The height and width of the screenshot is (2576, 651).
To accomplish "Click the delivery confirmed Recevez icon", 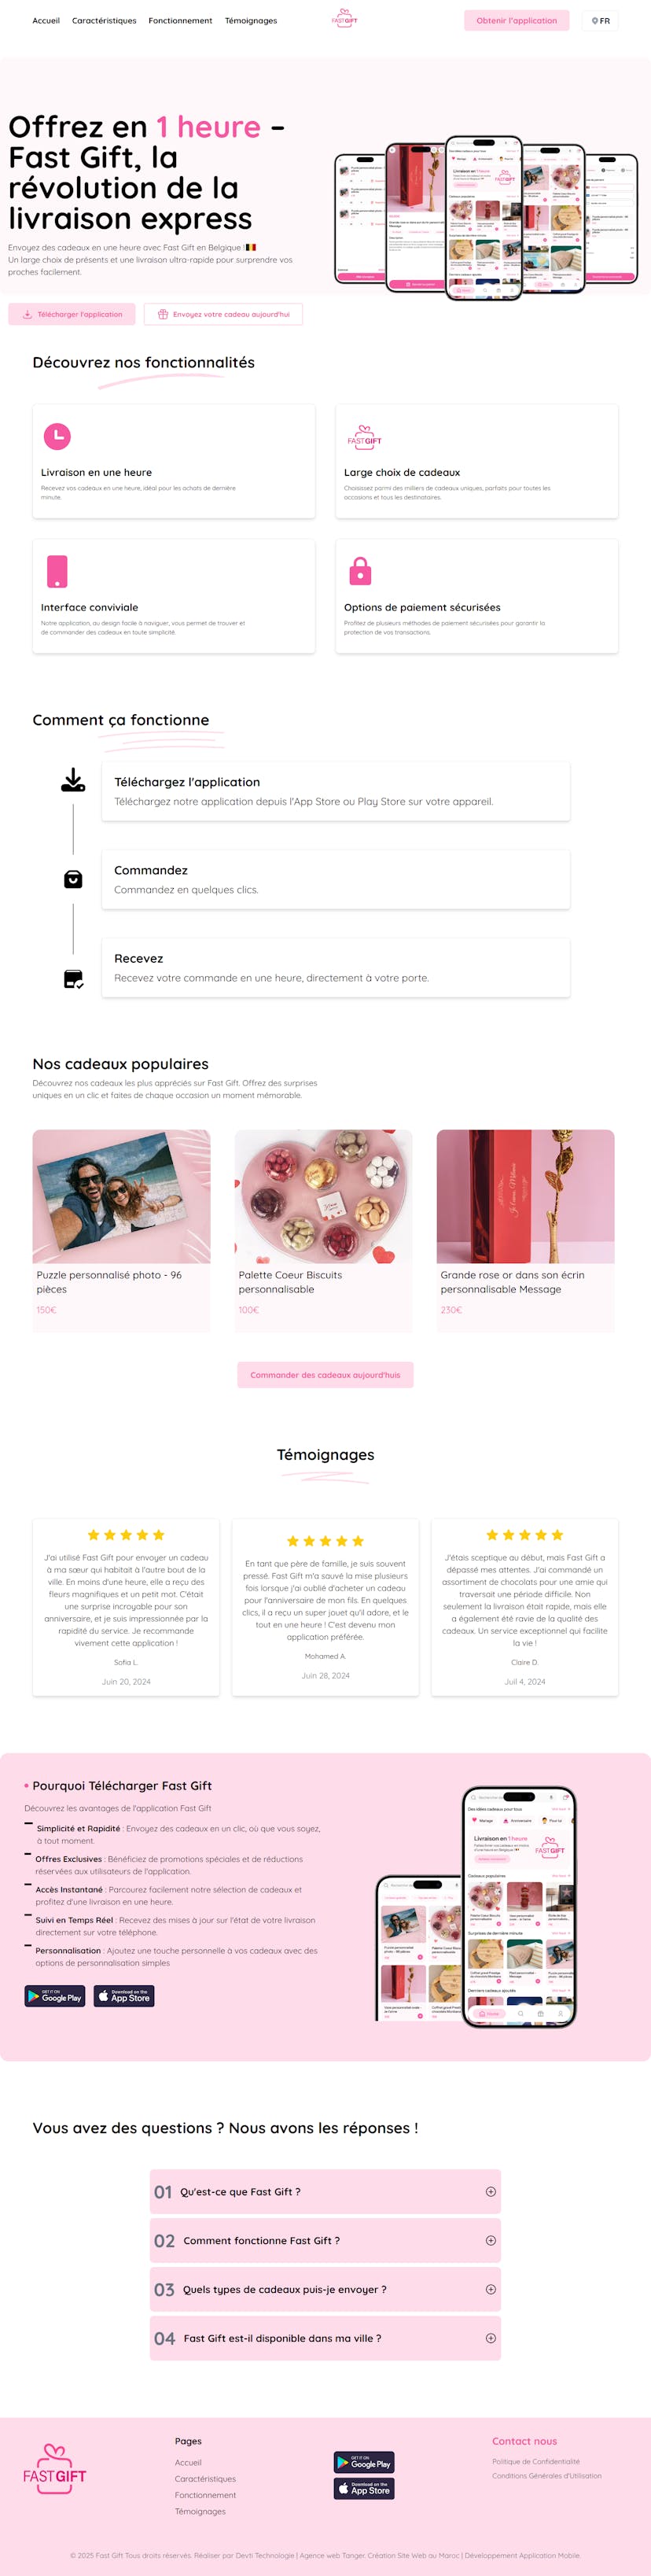I will (73, 979).
